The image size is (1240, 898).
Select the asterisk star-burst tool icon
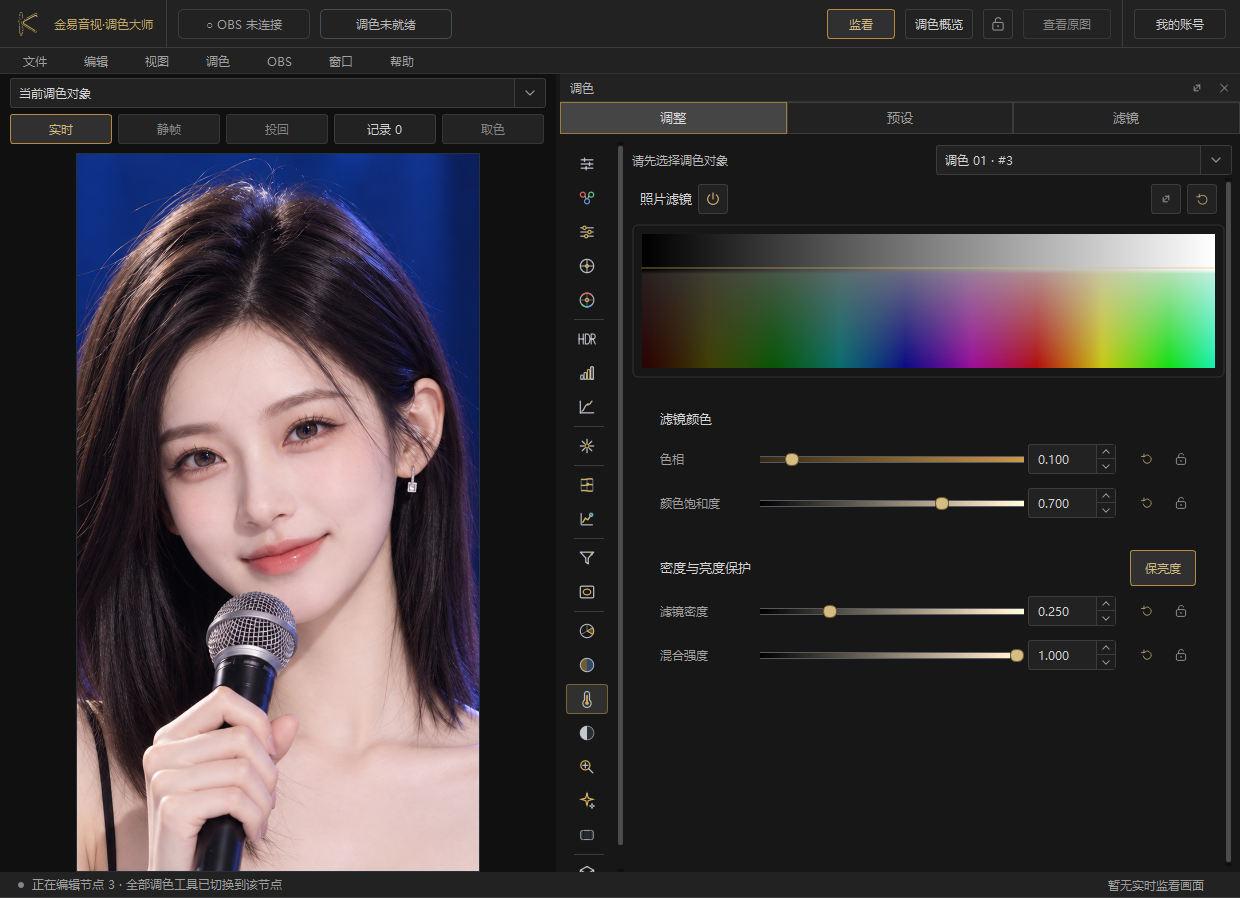587,446
